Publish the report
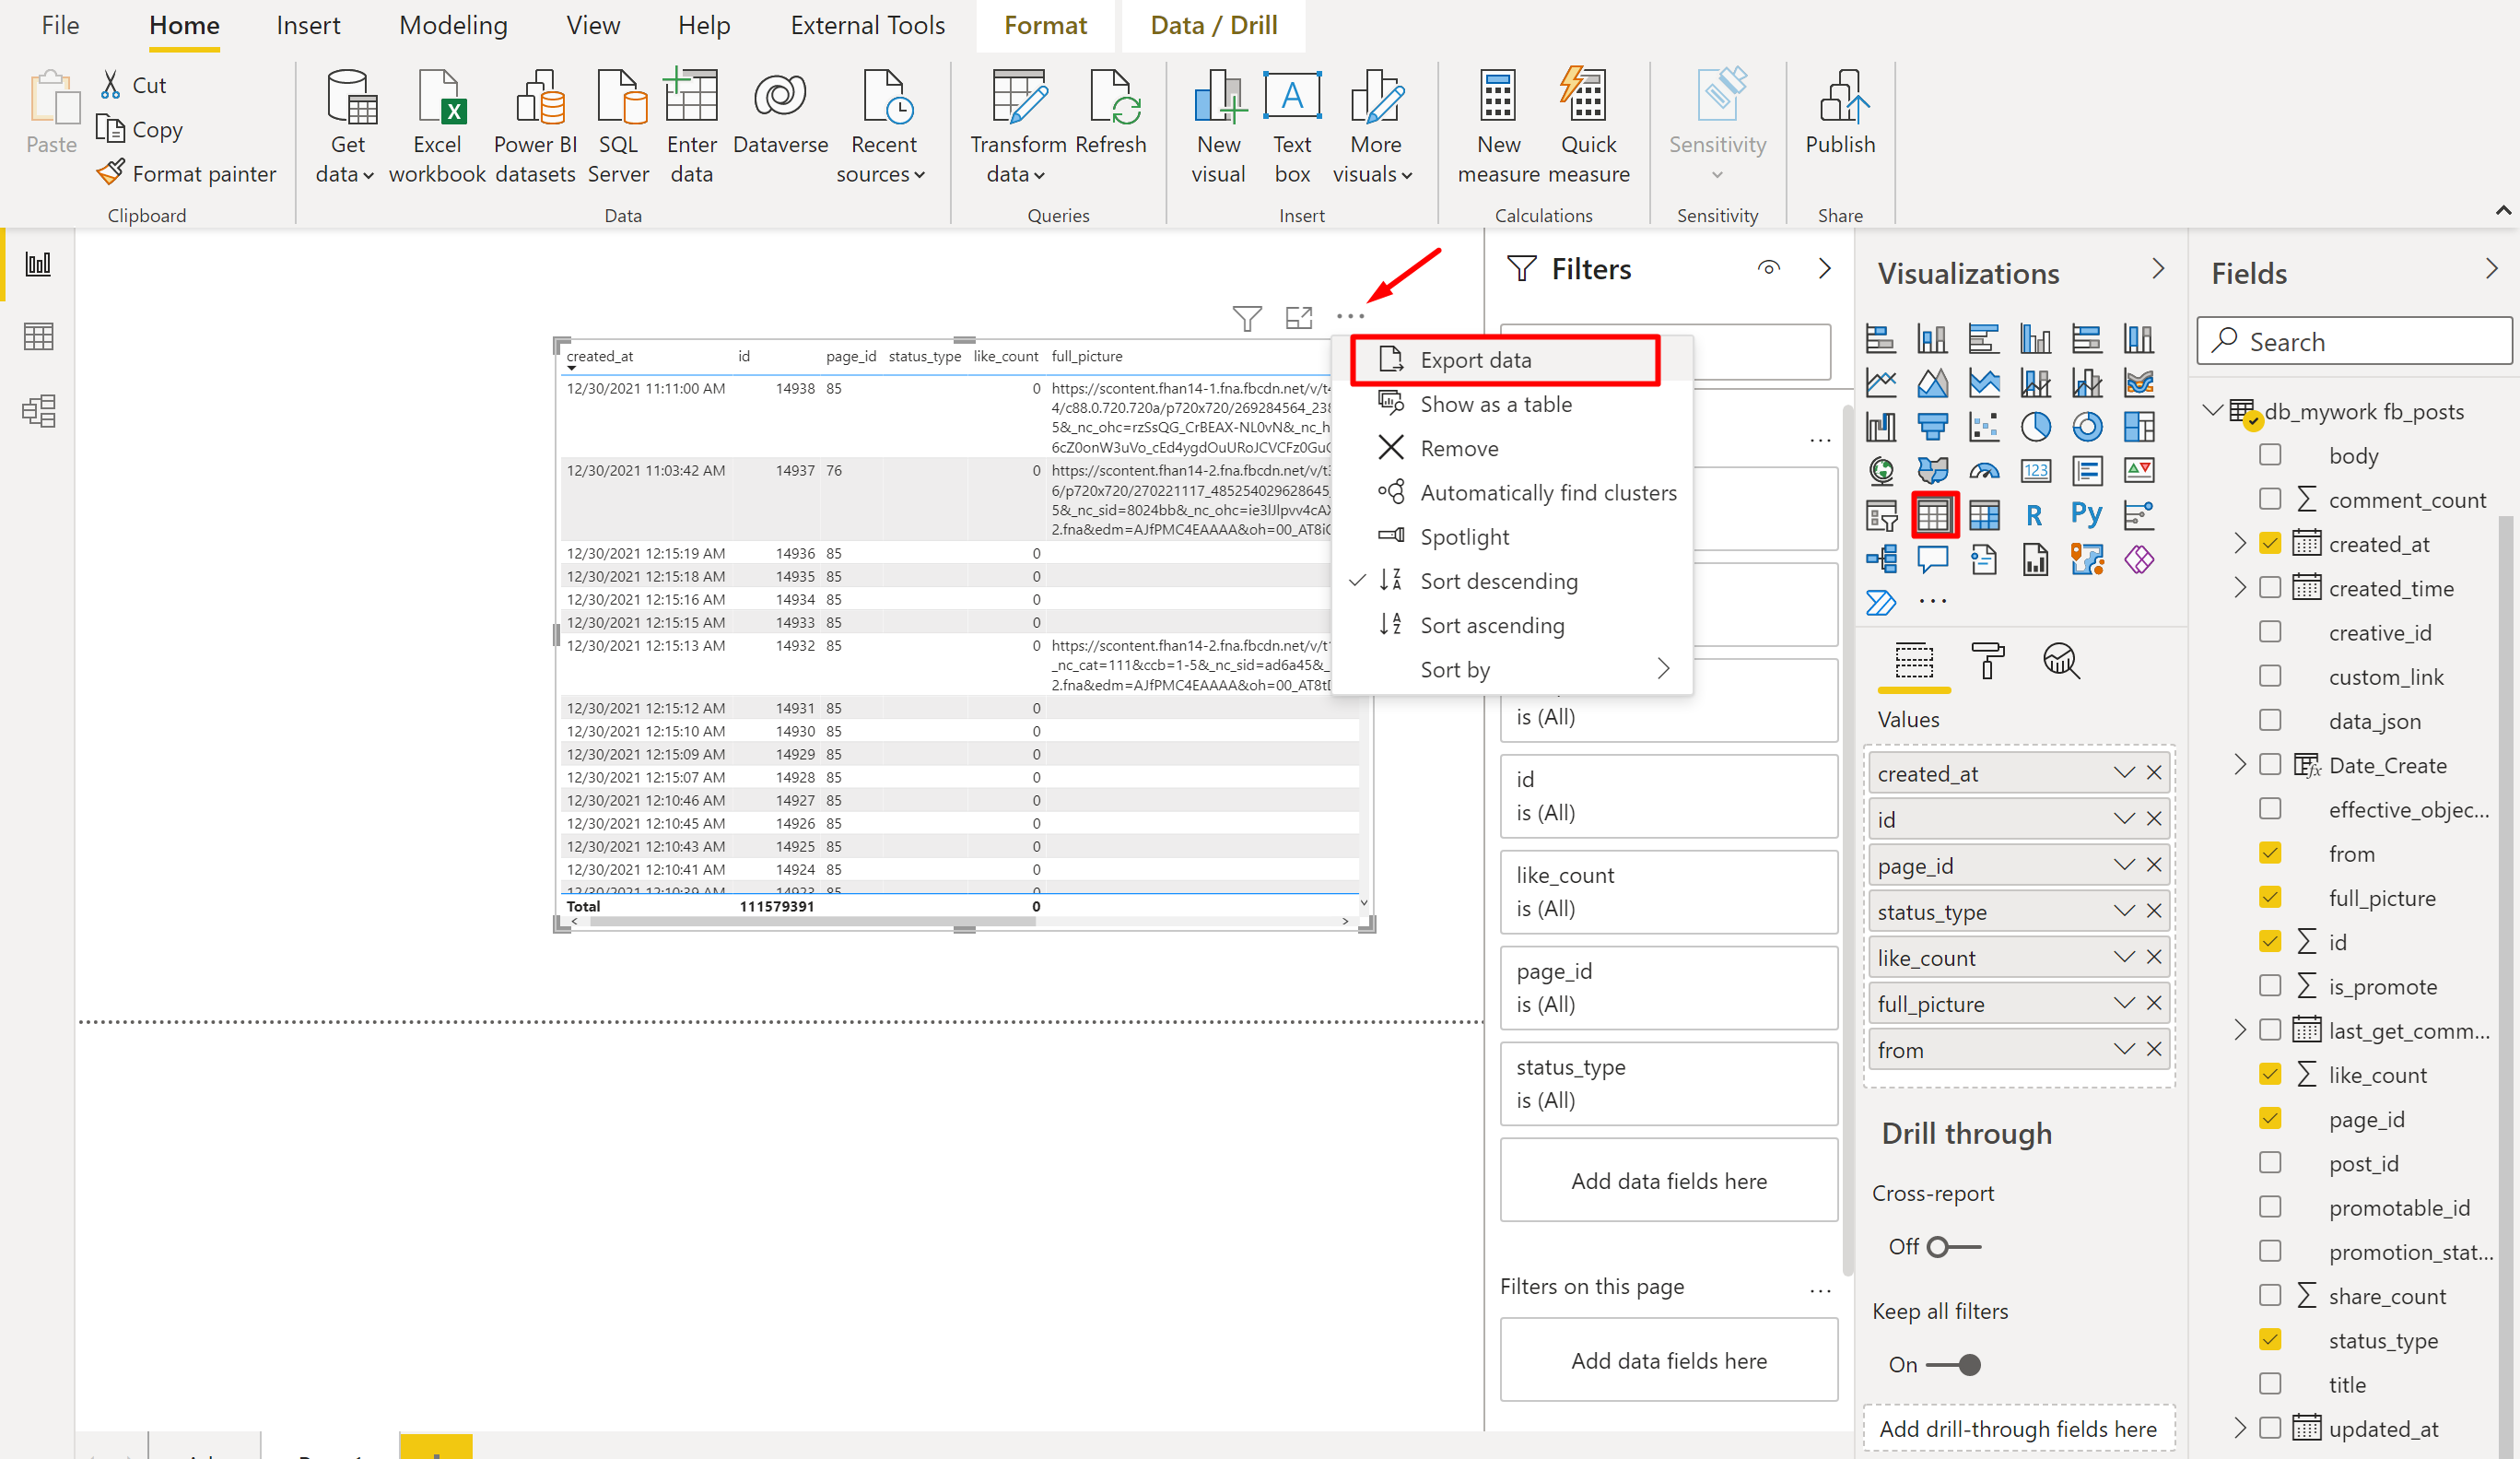 (x=1840, y=113)
